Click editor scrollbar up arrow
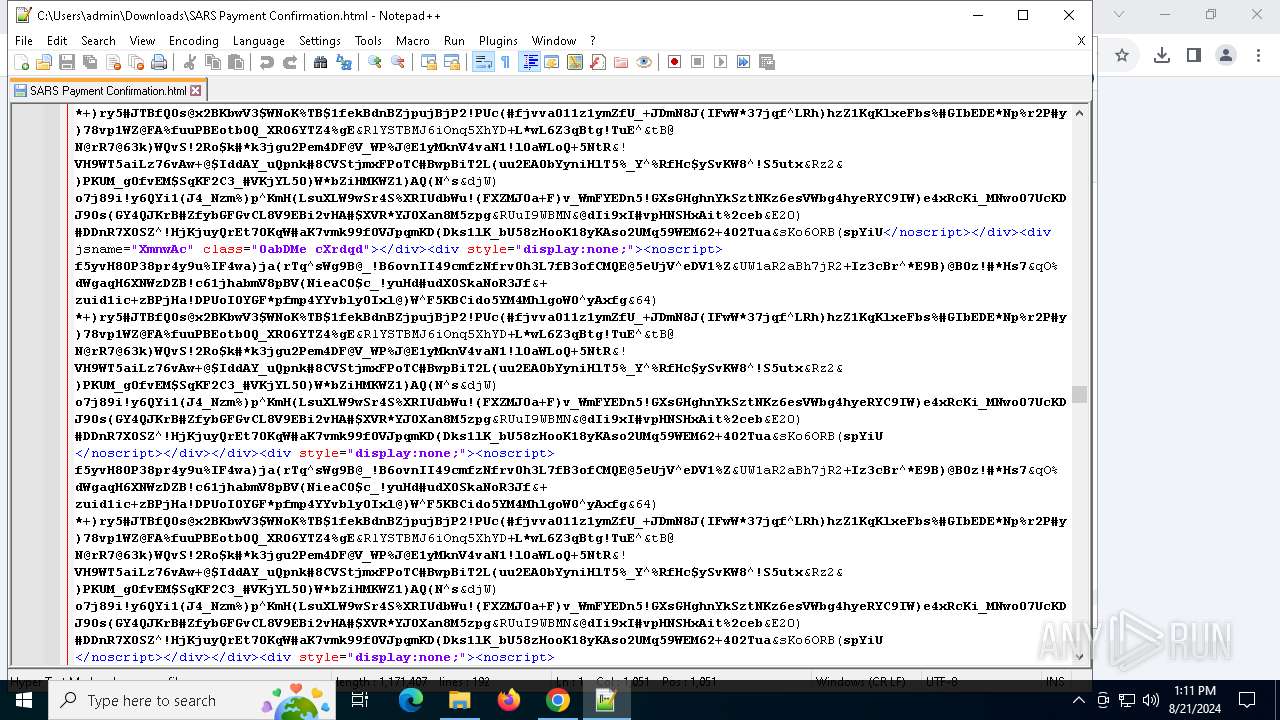This screenshot has height=720, width=1280. pos(1079,113)
